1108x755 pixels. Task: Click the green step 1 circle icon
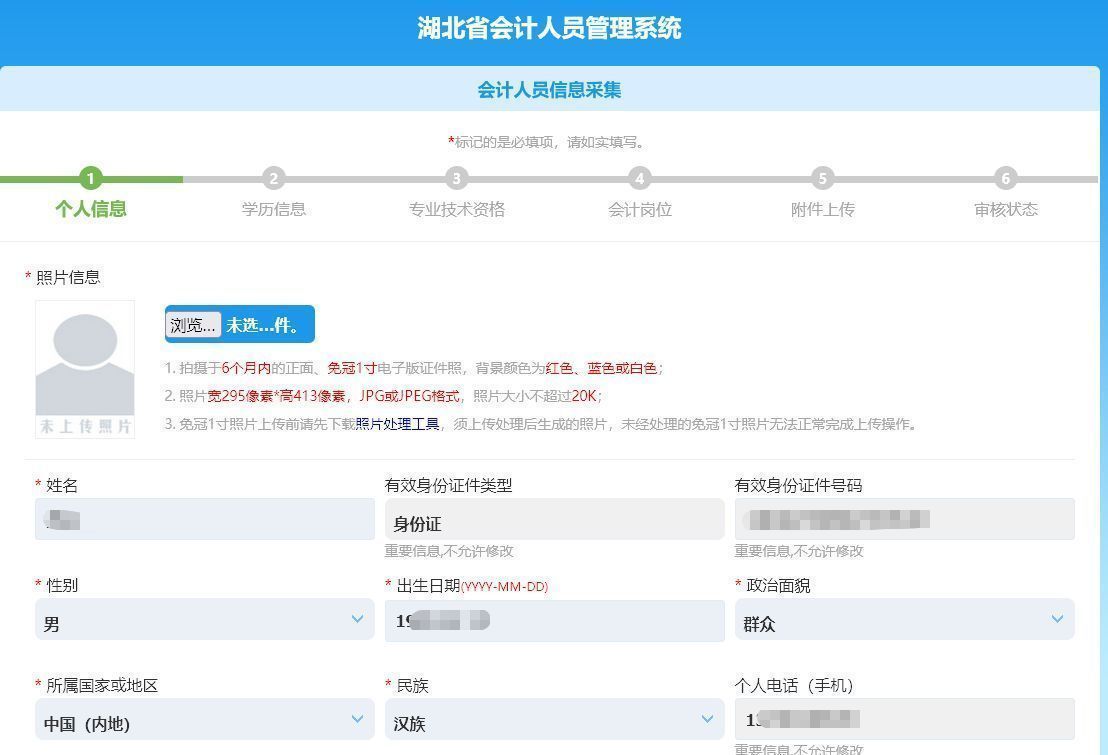pos(91,179)
